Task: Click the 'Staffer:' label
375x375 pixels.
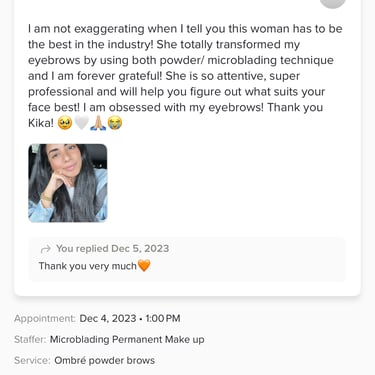Action: pos(30,340)
